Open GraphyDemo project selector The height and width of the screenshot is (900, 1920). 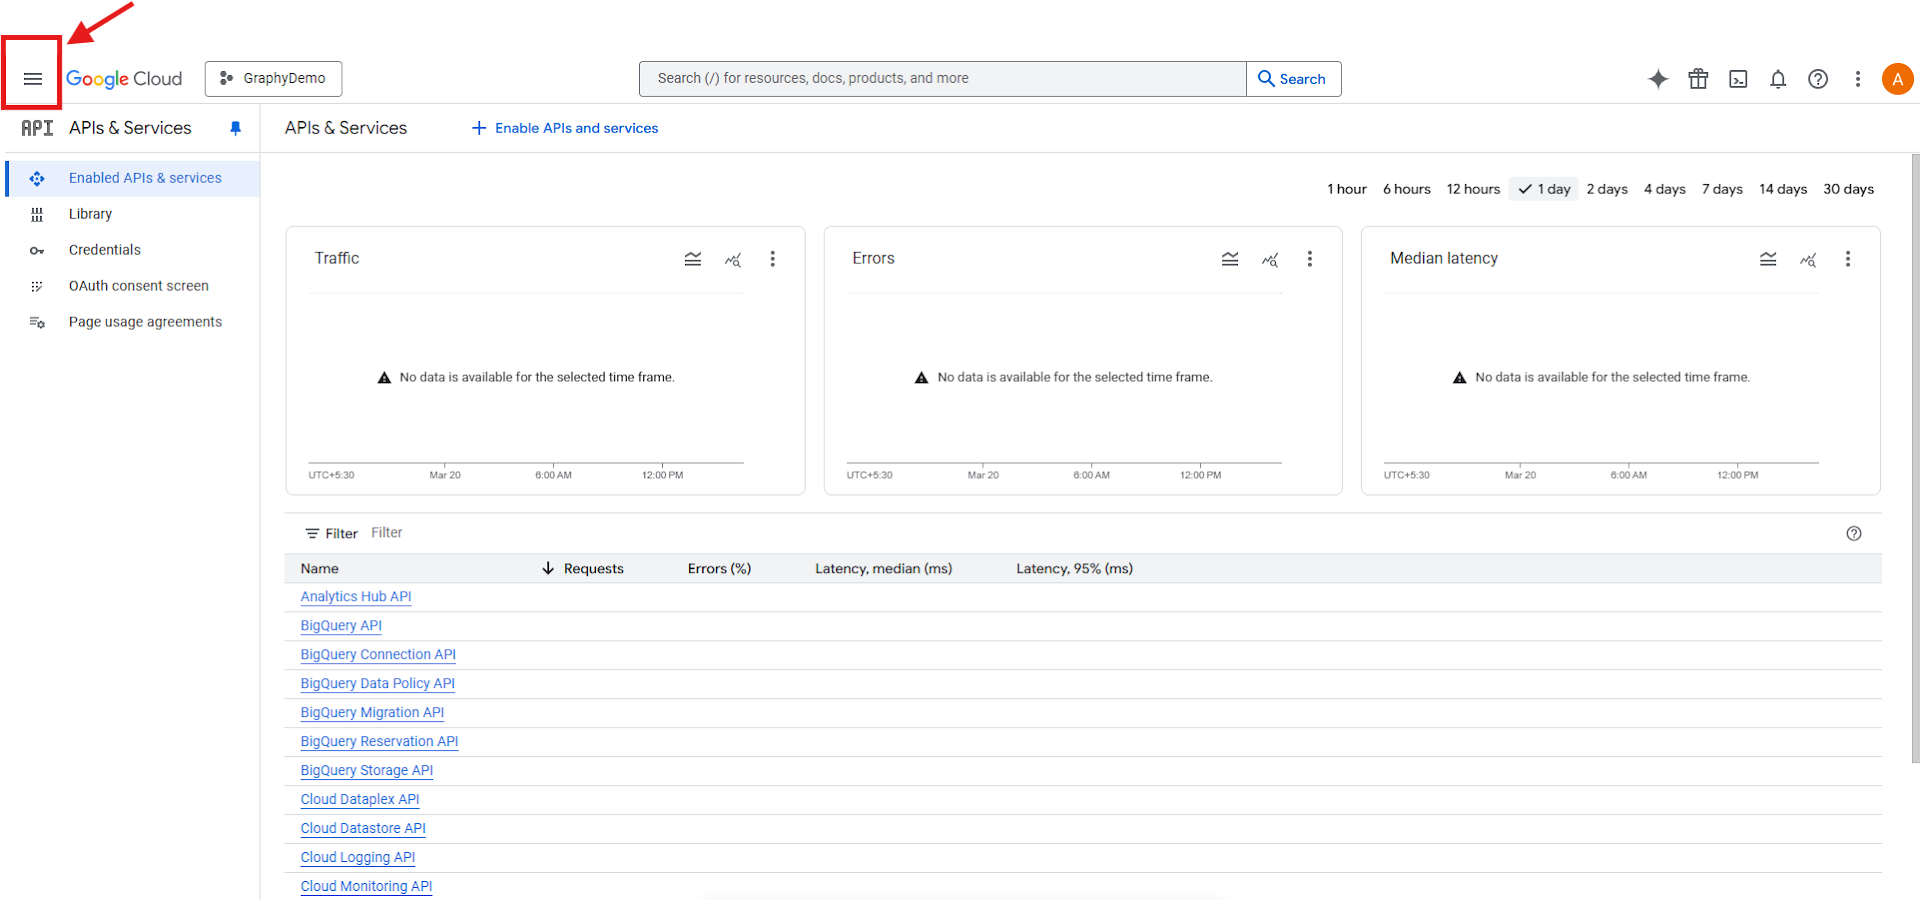273,79
